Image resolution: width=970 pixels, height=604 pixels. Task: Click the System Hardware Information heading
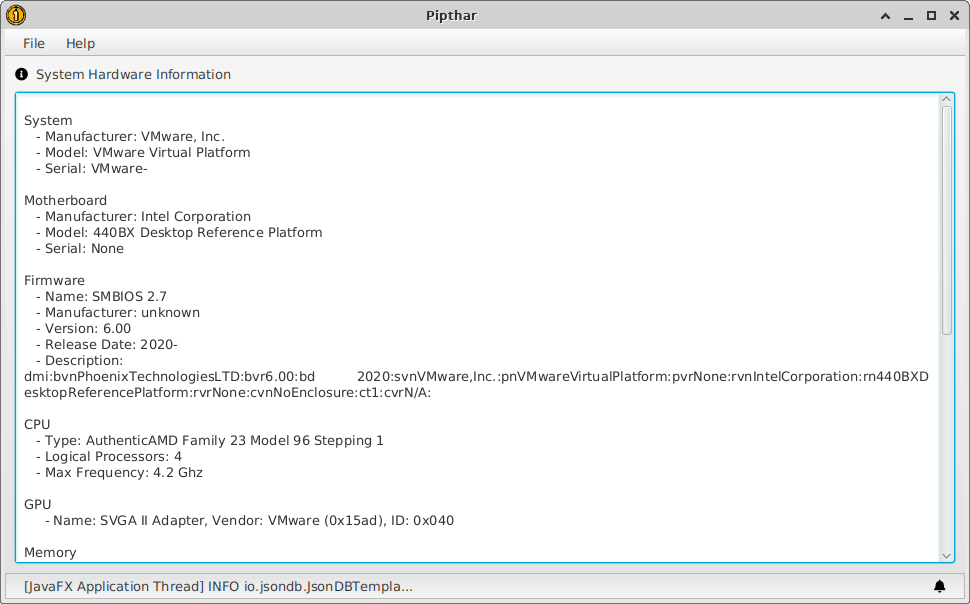point(133,74)
